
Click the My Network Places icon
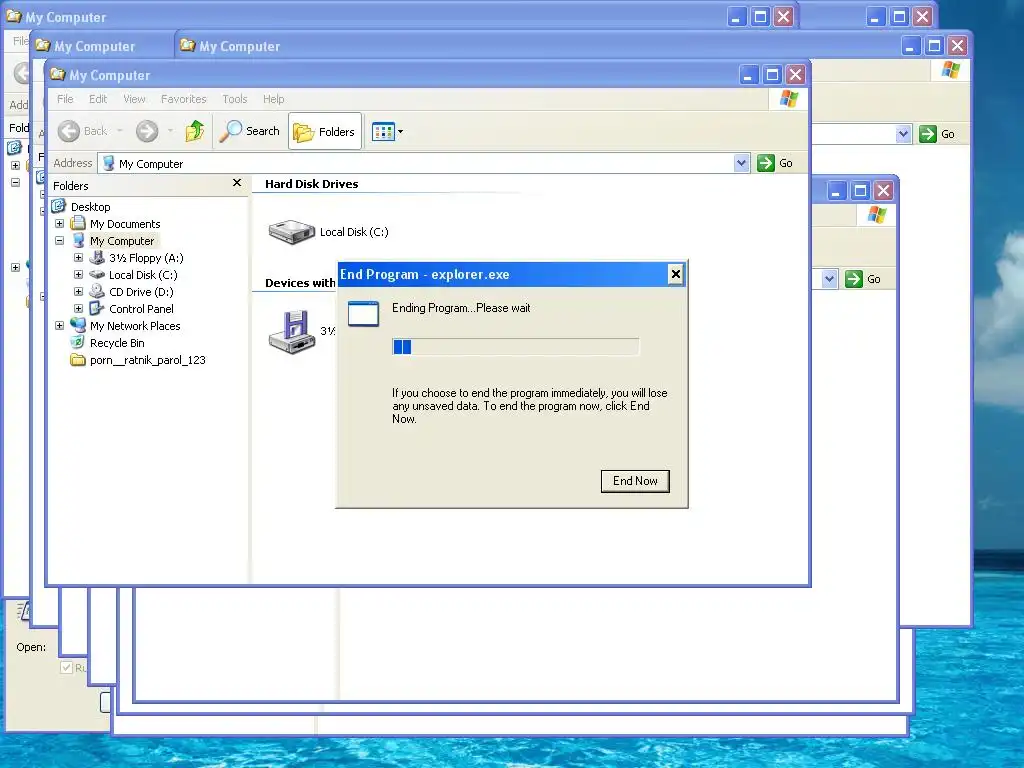(x=78, y=325)
